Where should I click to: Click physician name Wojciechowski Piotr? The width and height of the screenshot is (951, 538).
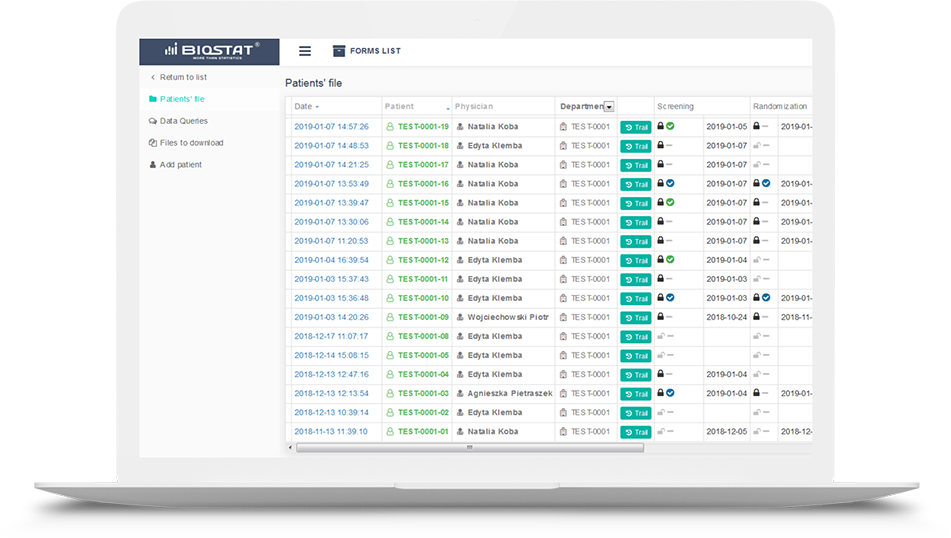pyautogui.click(x=508, y=317)
